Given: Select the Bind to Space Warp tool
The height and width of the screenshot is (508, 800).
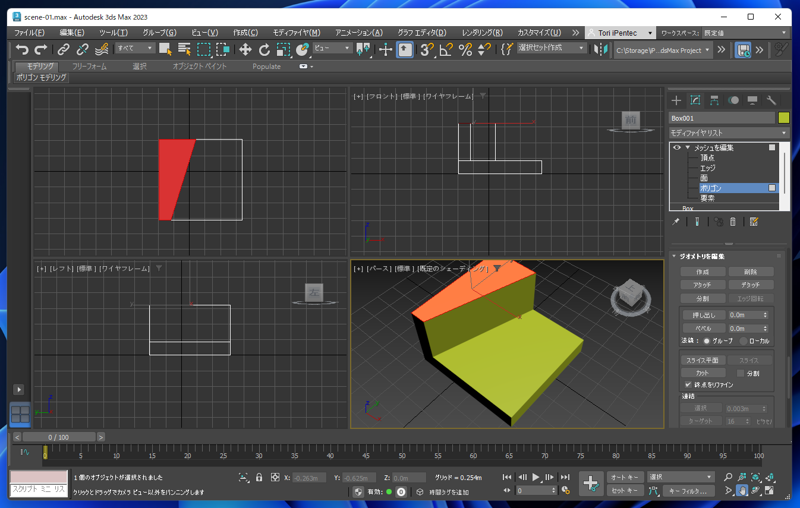Looking at the screenshot, I should point(102,49).
